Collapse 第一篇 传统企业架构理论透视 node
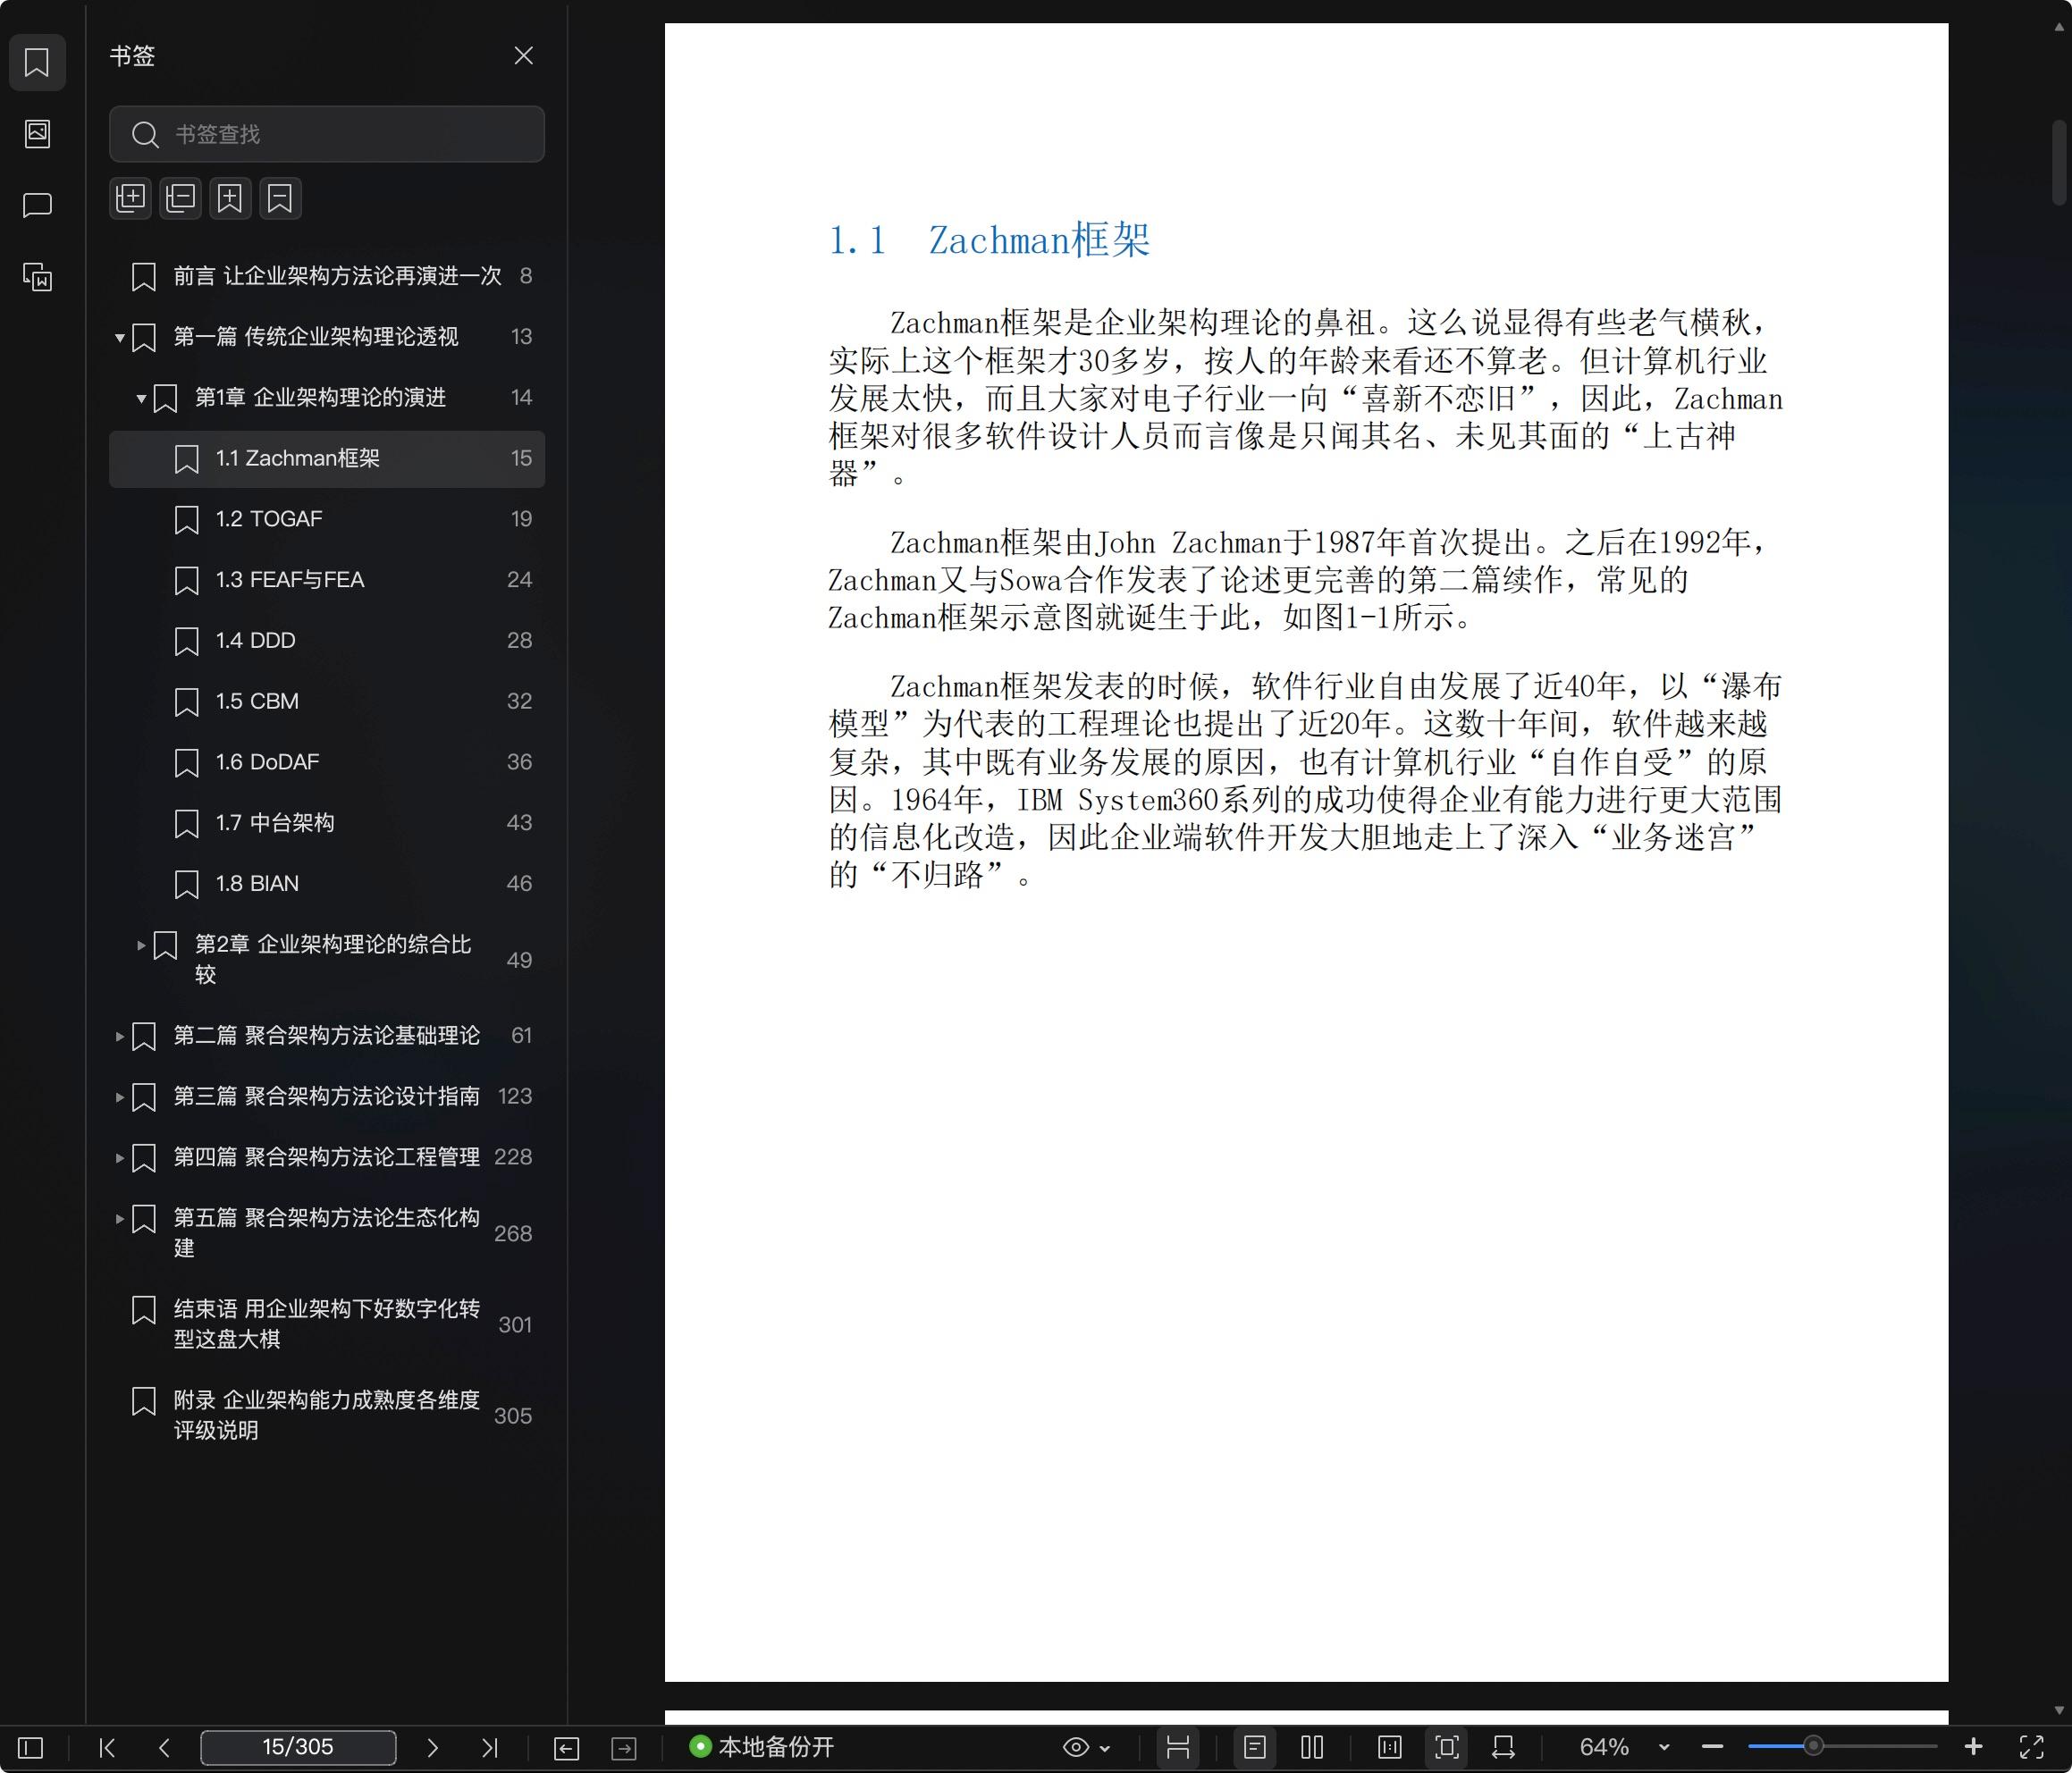Viewport: 2072px width, 1773px height. (x=120, y=338)
